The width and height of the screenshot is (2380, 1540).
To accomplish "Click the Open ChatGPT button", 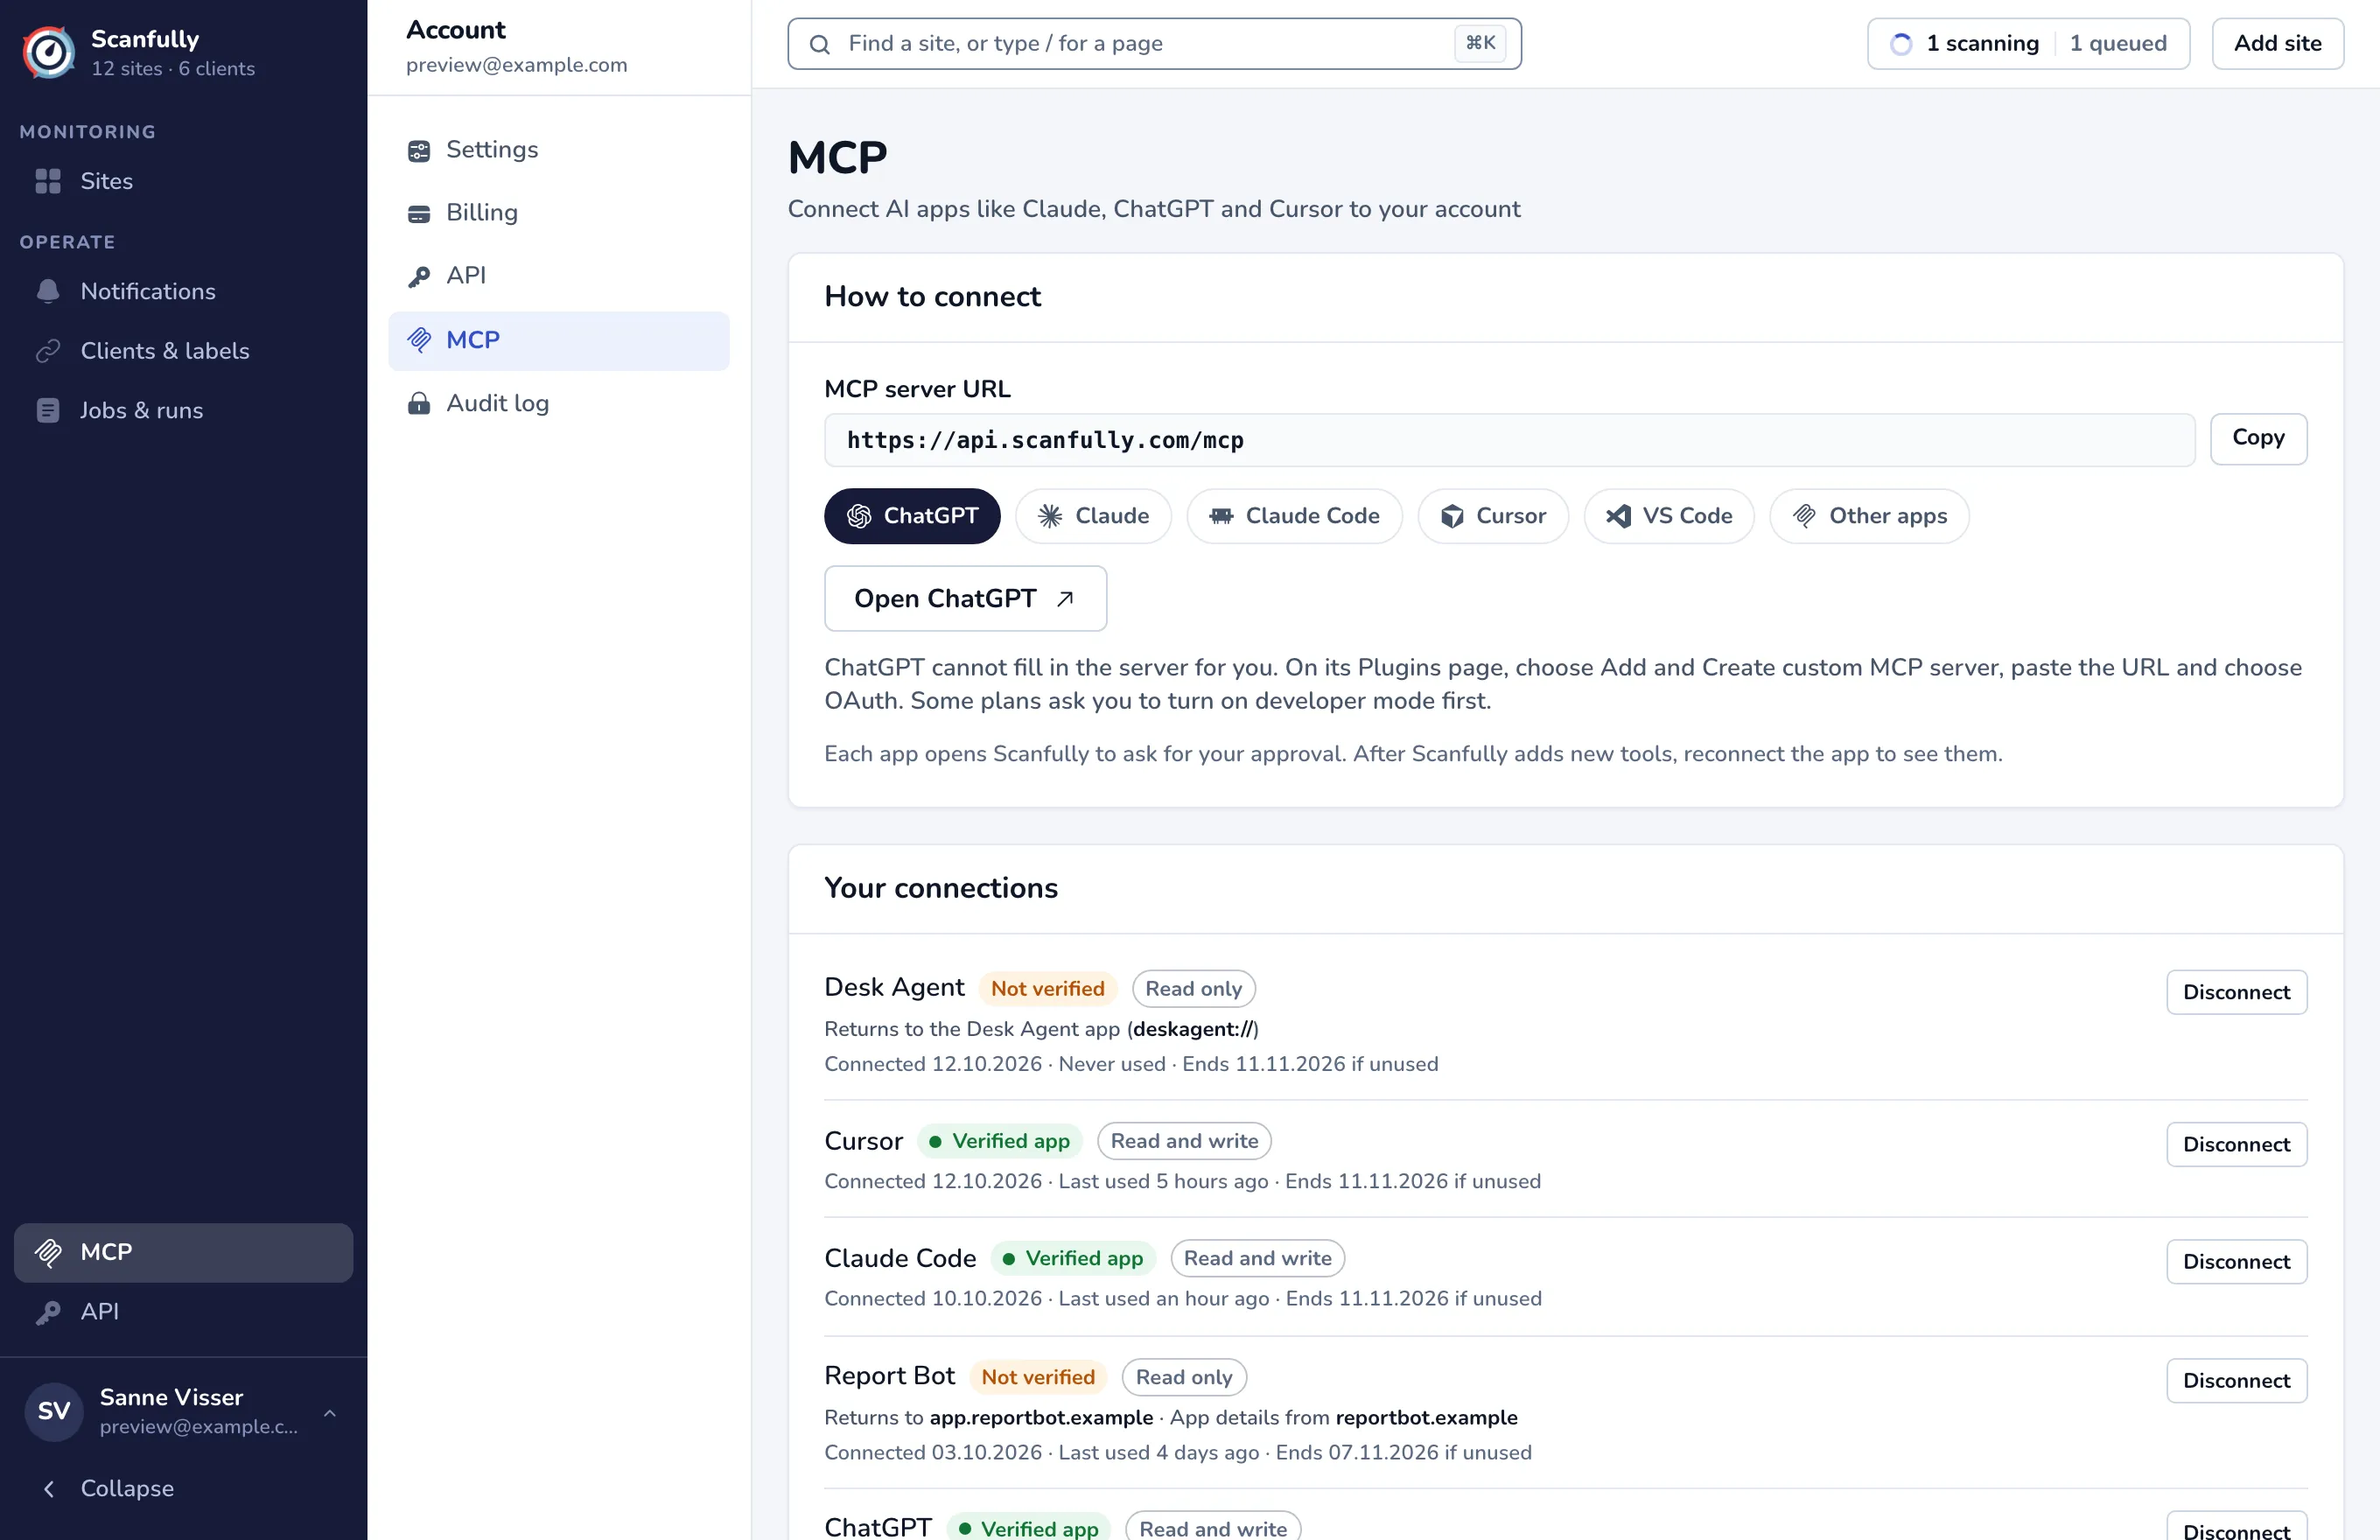I will coord(965,599).
